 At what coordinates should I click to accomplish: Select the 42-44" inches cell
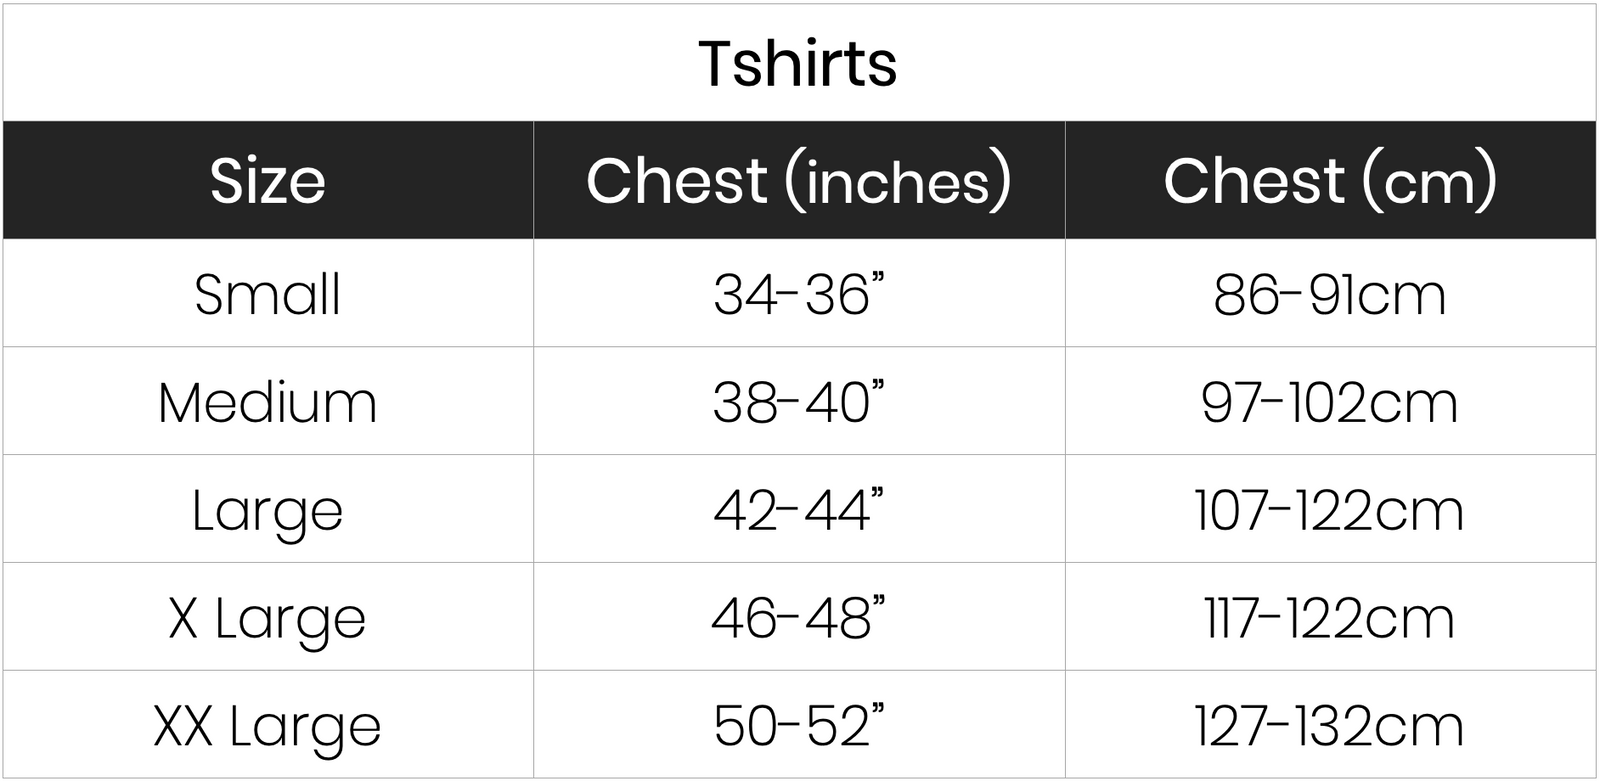(799, 510)
